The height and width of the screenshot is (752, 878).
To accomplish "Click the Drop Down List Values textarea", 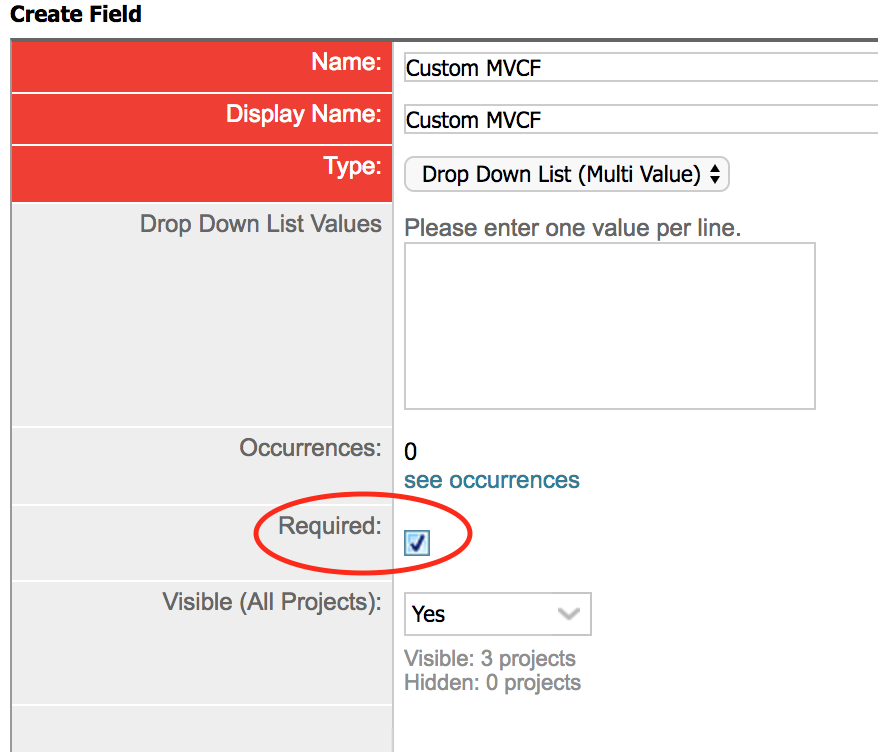I will pyautogui.click(x=610, y=326).
